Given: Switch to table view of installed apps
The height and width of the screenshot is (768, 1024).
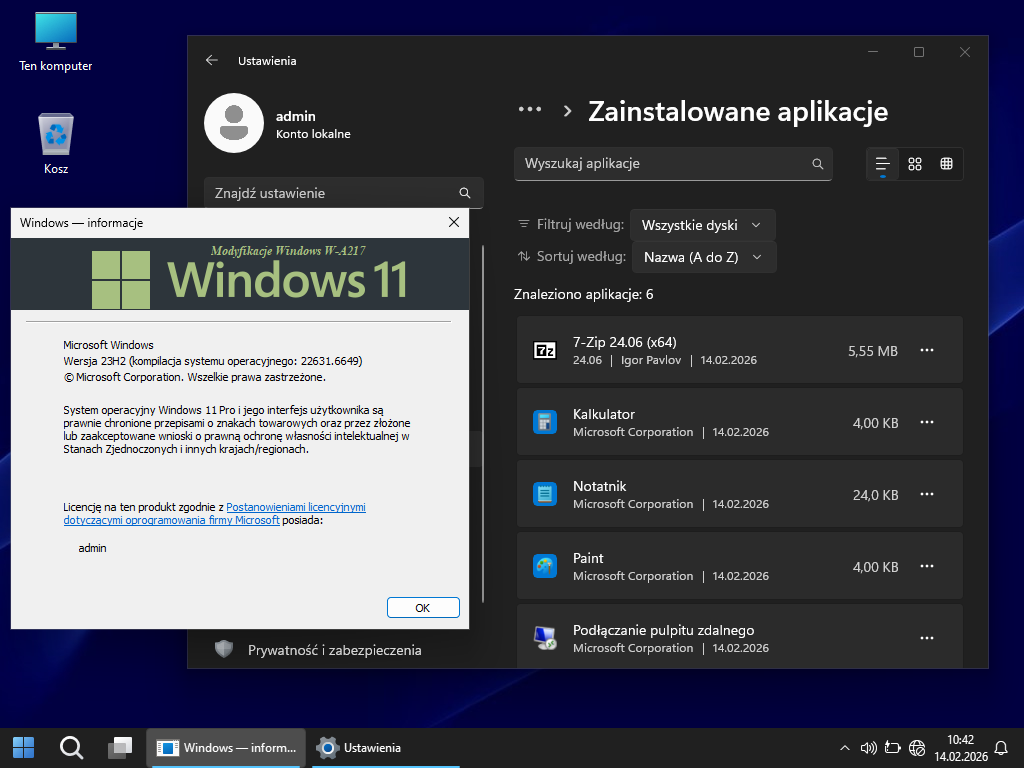Looking at the screenshot, I should coord(946,164).
